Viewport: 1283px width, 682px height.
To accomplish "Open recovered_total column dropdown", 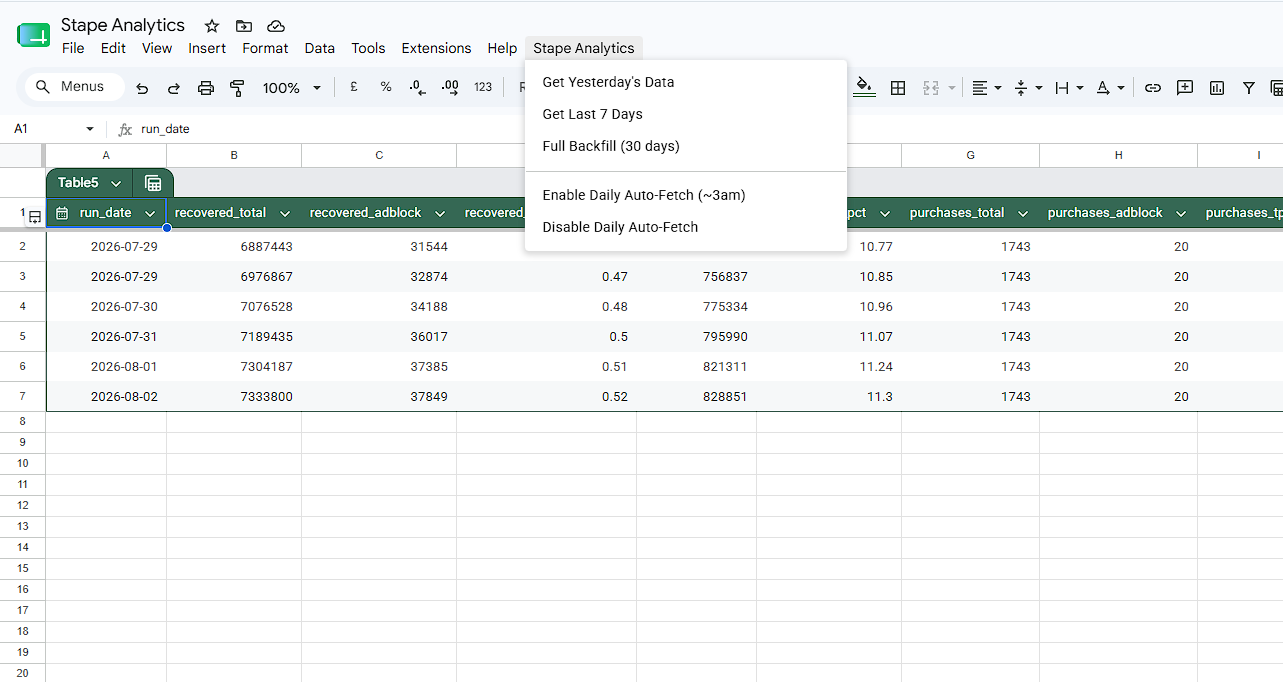I will (285, 213).
